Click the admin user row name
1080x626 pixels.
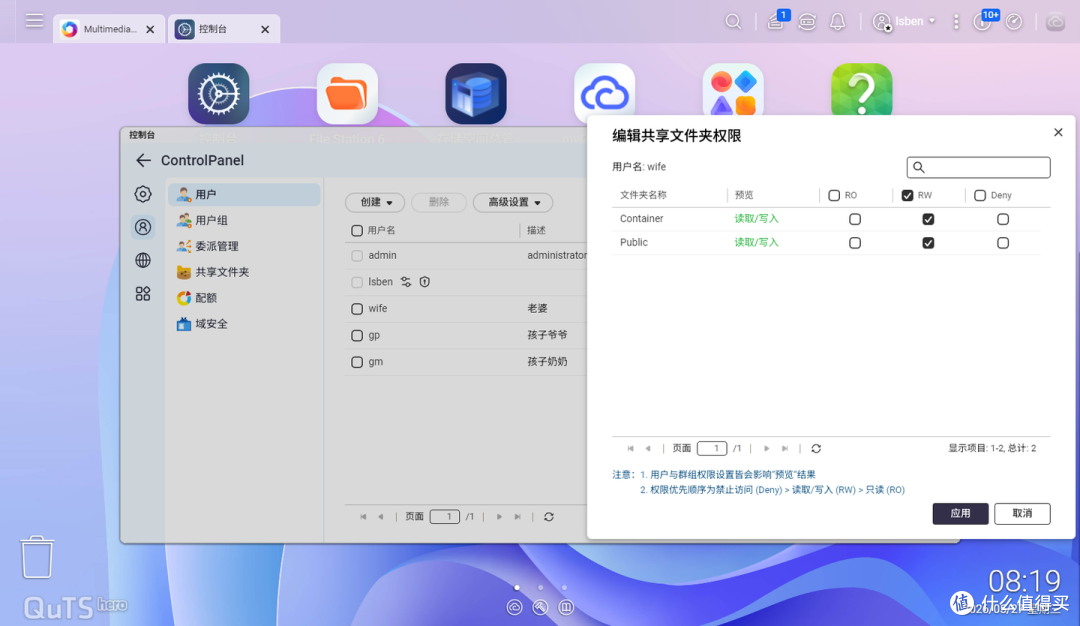pos(382,255)
